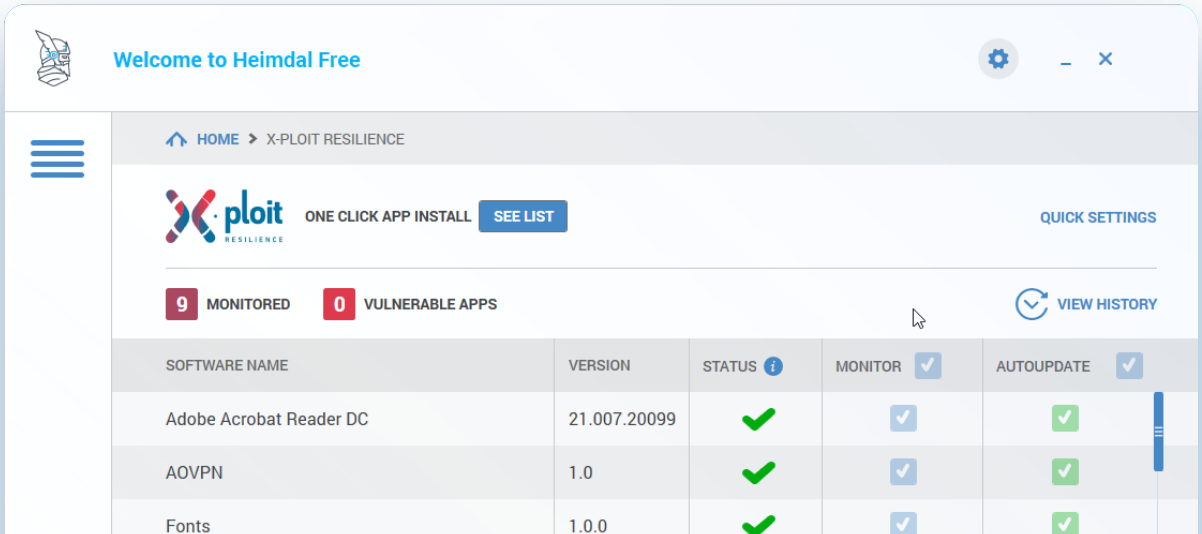Toggle Autoupdate checkbox for Fonts
This screenshot has width=1202, height=534.
tap(1065, 523)
